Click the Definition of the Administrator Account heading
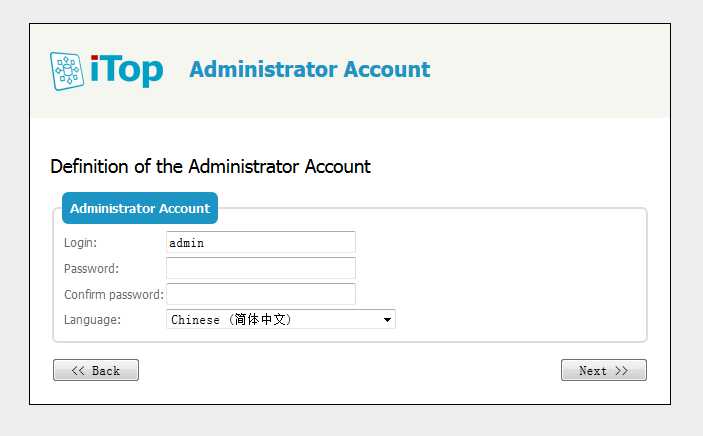This screenshot has height=436, width=703. (210, 166)
